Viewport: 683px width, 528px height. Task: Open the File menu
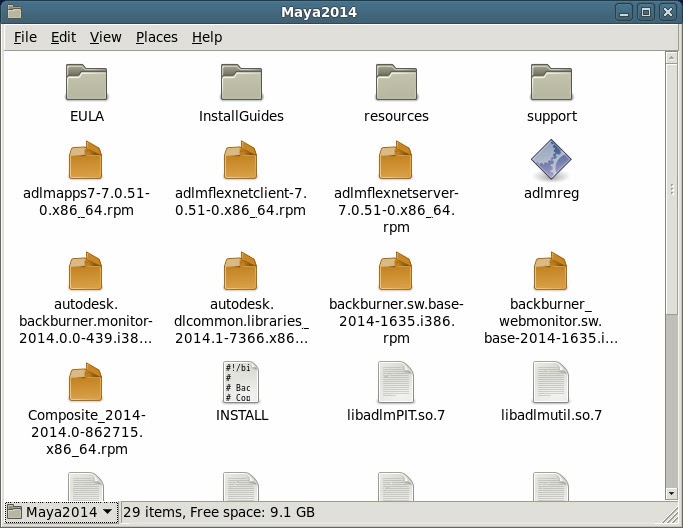pyautogui.click(x=25, y=37)
